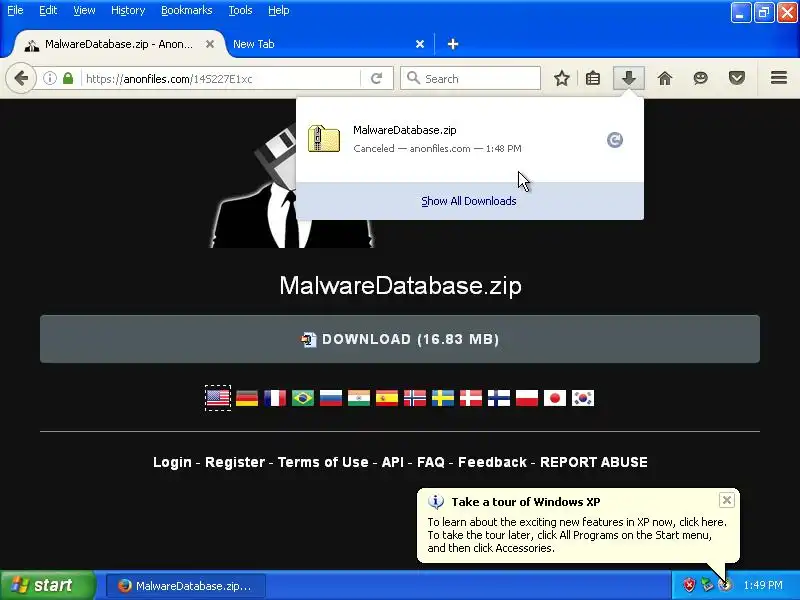Open the chat smiley icon
Image resolution: width=800 pixels, height=600 pixels.
(x=701, y=79)
